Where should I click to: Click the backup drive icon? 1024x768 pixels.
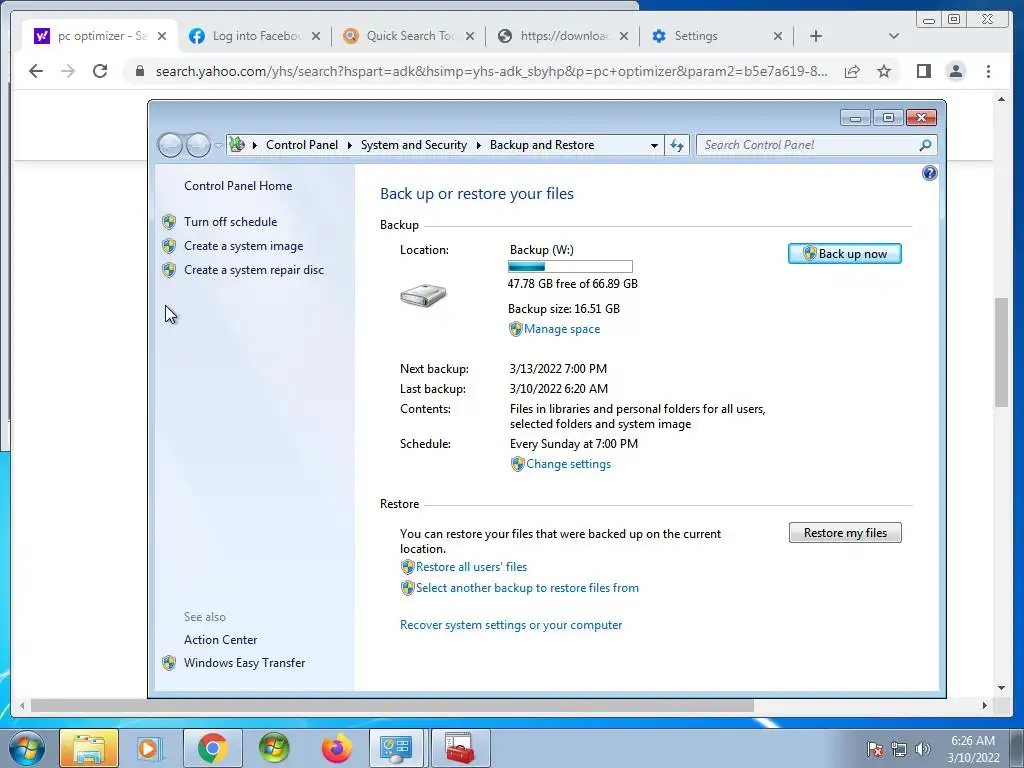423,295
